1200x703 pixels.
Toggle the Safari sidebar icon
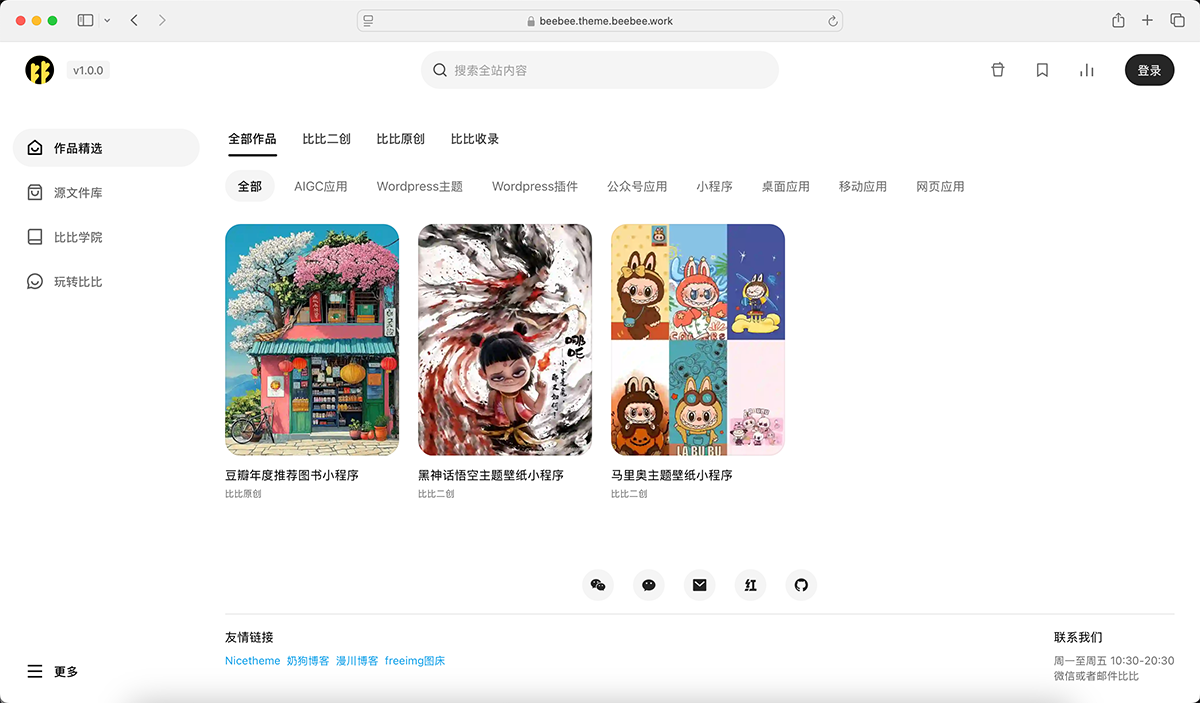click(x=86, y=20)
